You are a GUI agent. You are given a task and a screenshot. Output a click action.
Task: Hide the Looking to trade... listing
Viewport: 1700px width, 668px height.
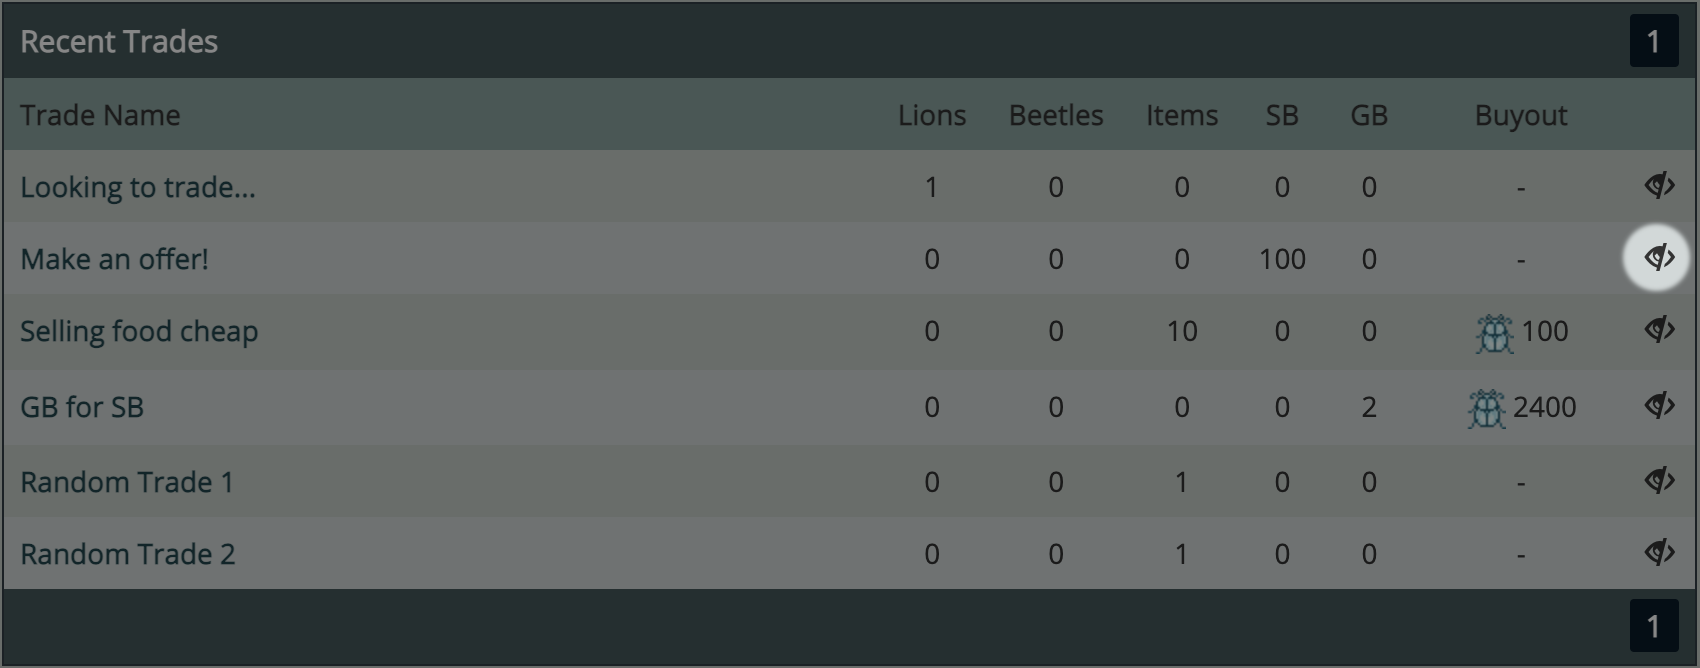[x=1659, y=185]
